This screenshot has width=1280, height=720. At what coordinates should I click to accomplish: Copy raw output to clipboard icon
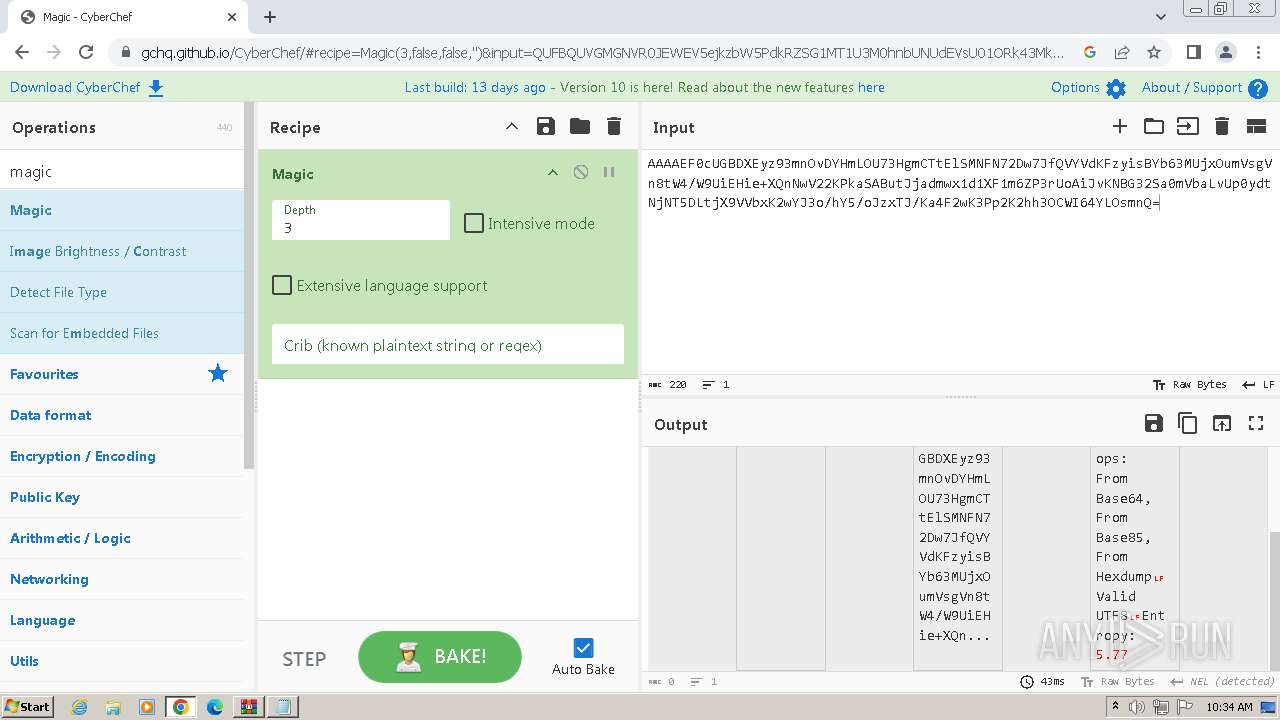click(1188, 423)
